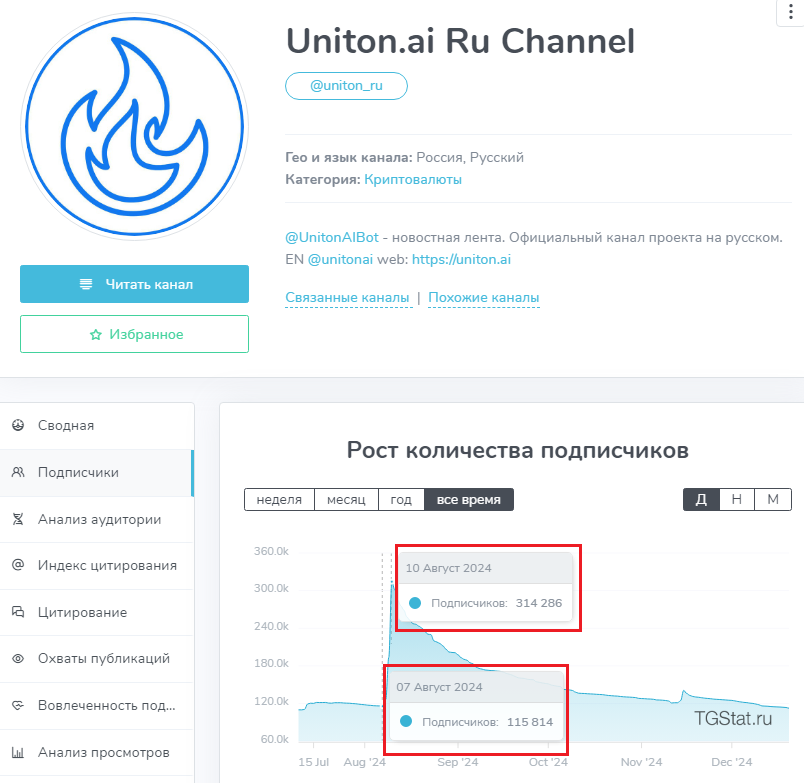Select the все время time range
Viewport: 804px width, 783px height.
(469, 499)
